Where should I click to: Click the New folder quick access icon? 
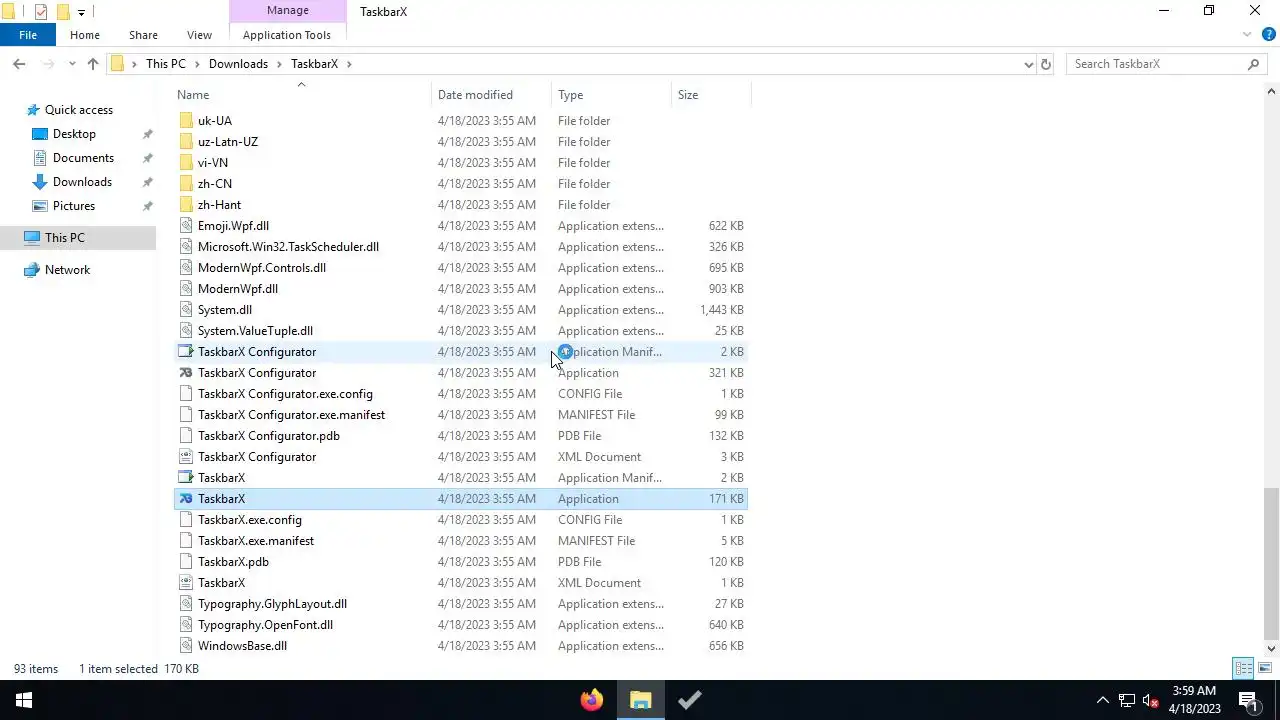coord(62,12)
